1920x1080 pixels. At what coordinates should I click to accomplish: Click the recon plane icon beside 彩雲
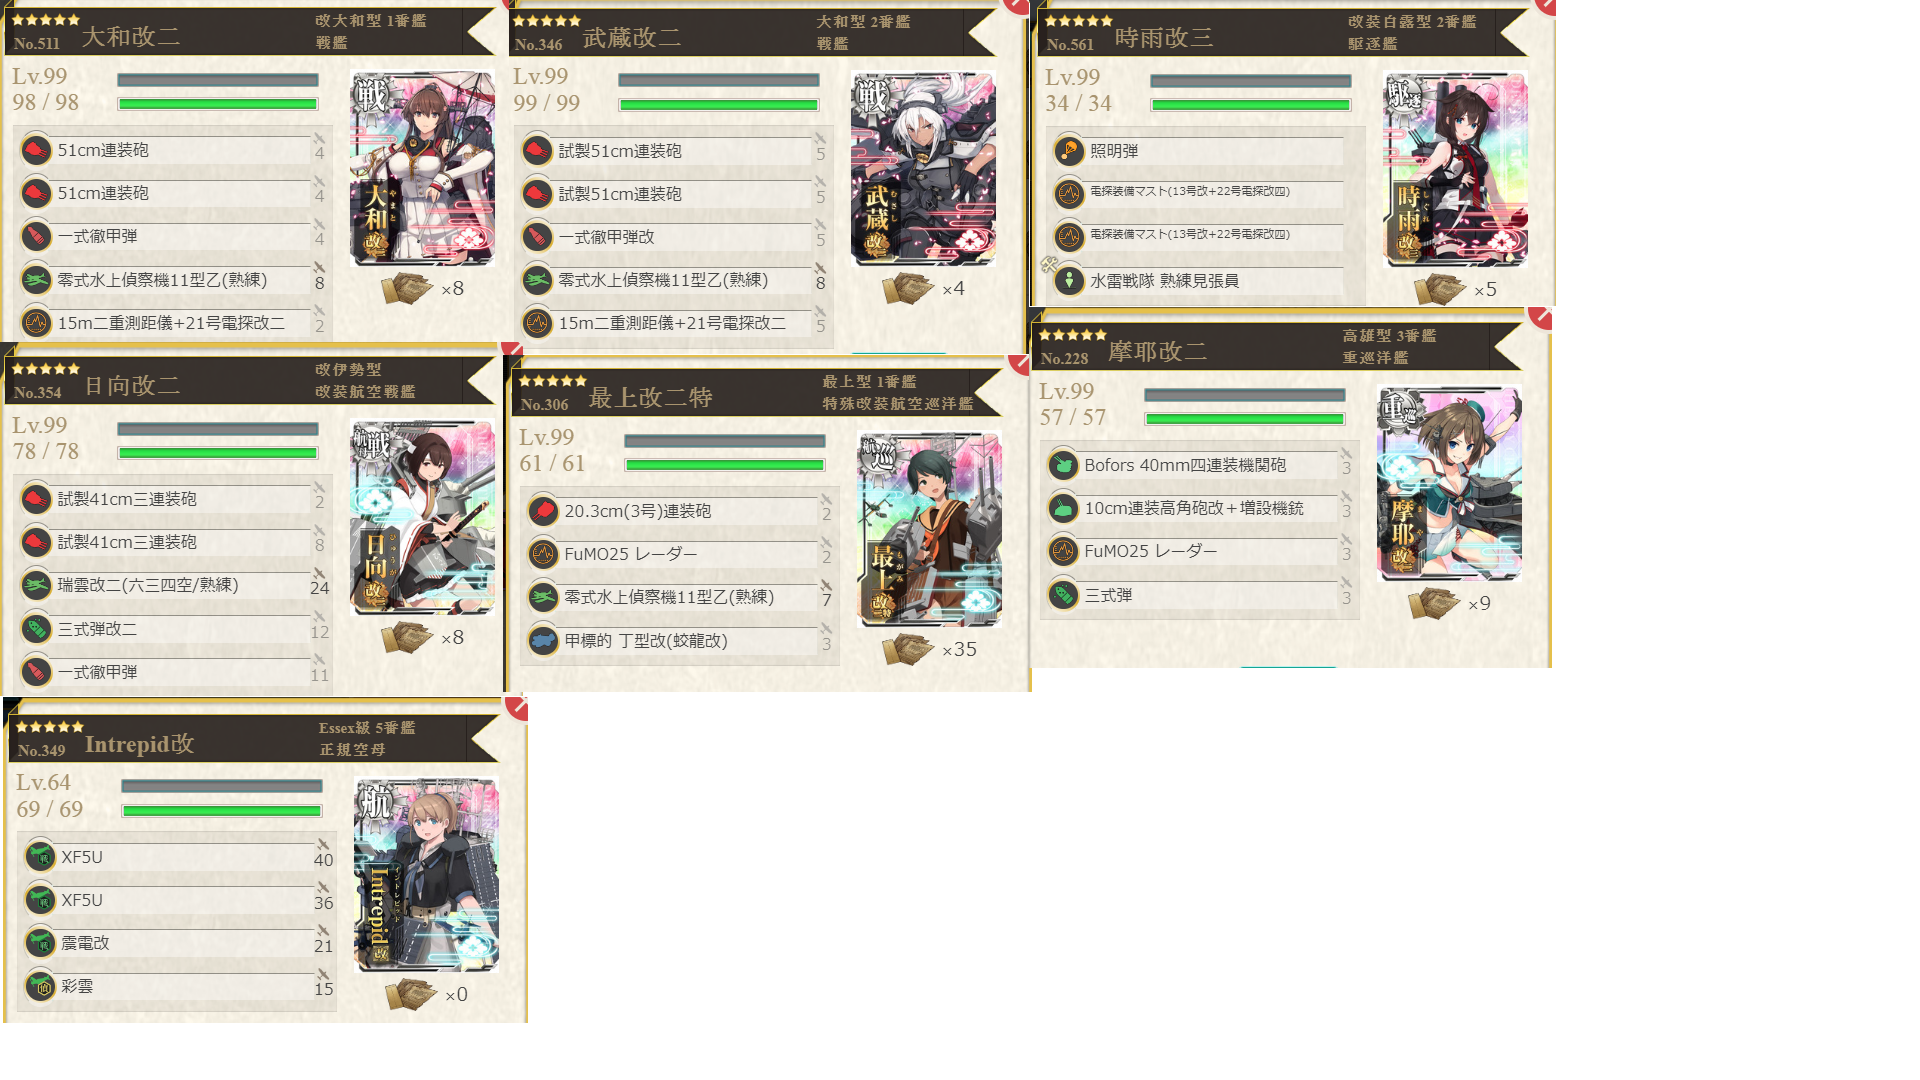(x=40, y=987)
